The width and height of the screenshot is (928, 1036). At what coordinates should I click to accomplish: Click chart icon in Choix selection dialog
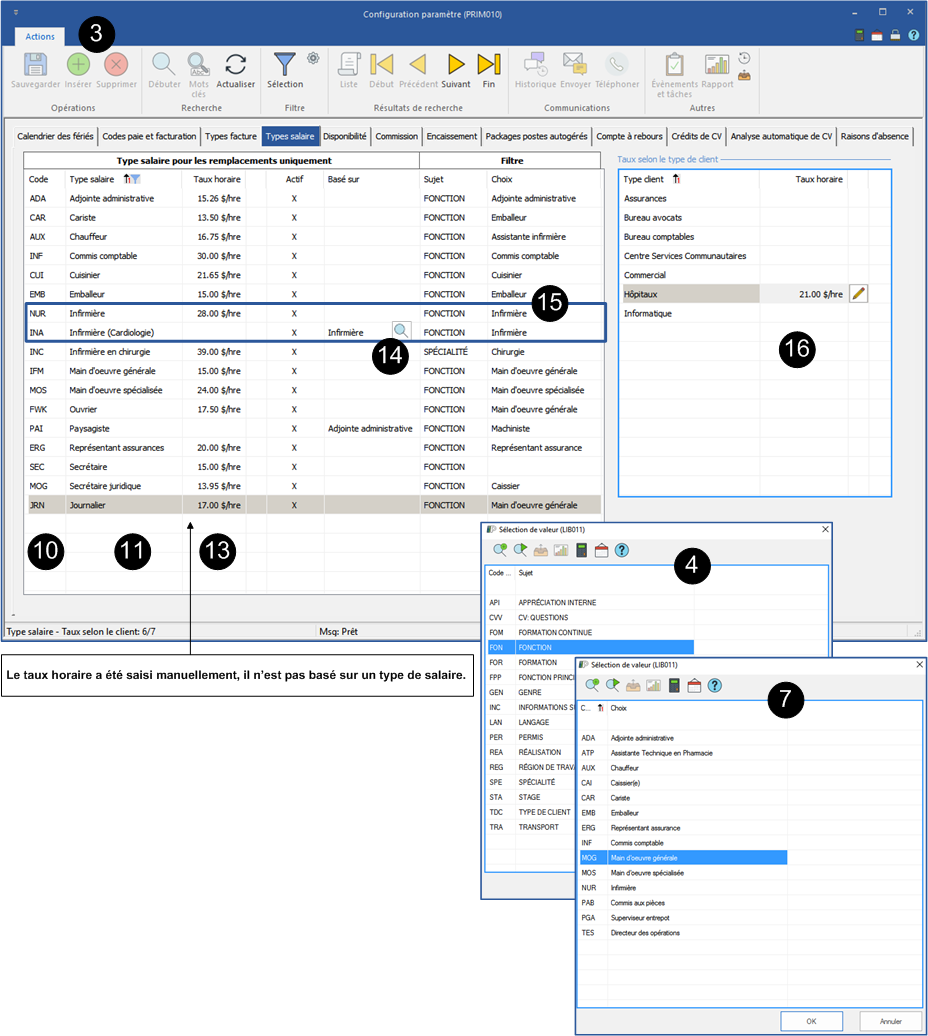point(653,686)
